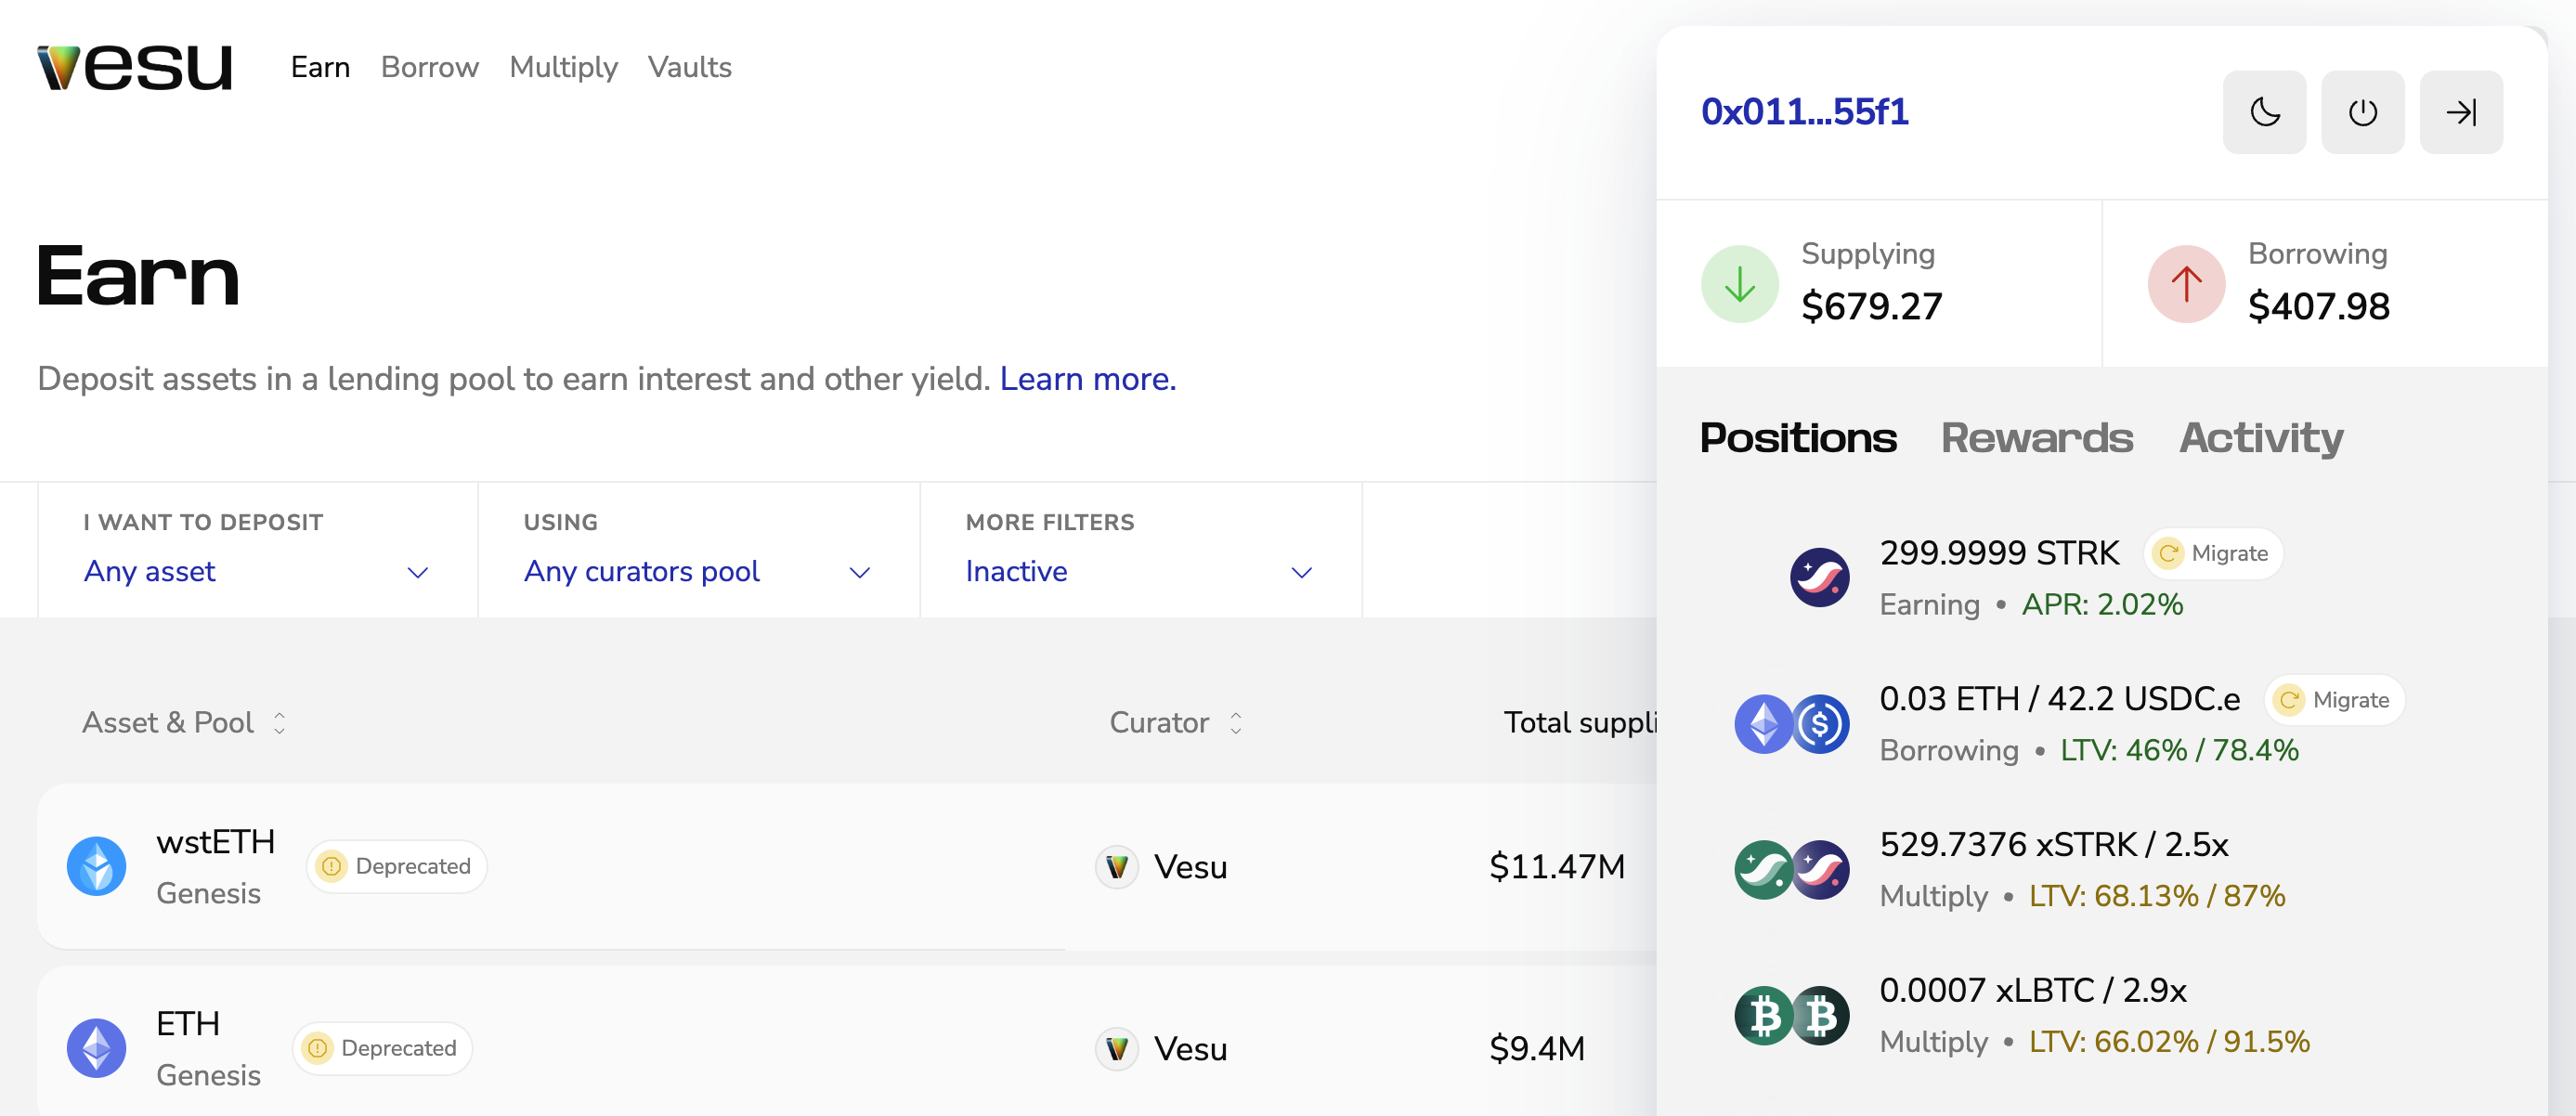This screenshot has height=1116, width=2576.
Task: Click the xLBTC bitcoin pair icon
Action: [1793, 1014]
